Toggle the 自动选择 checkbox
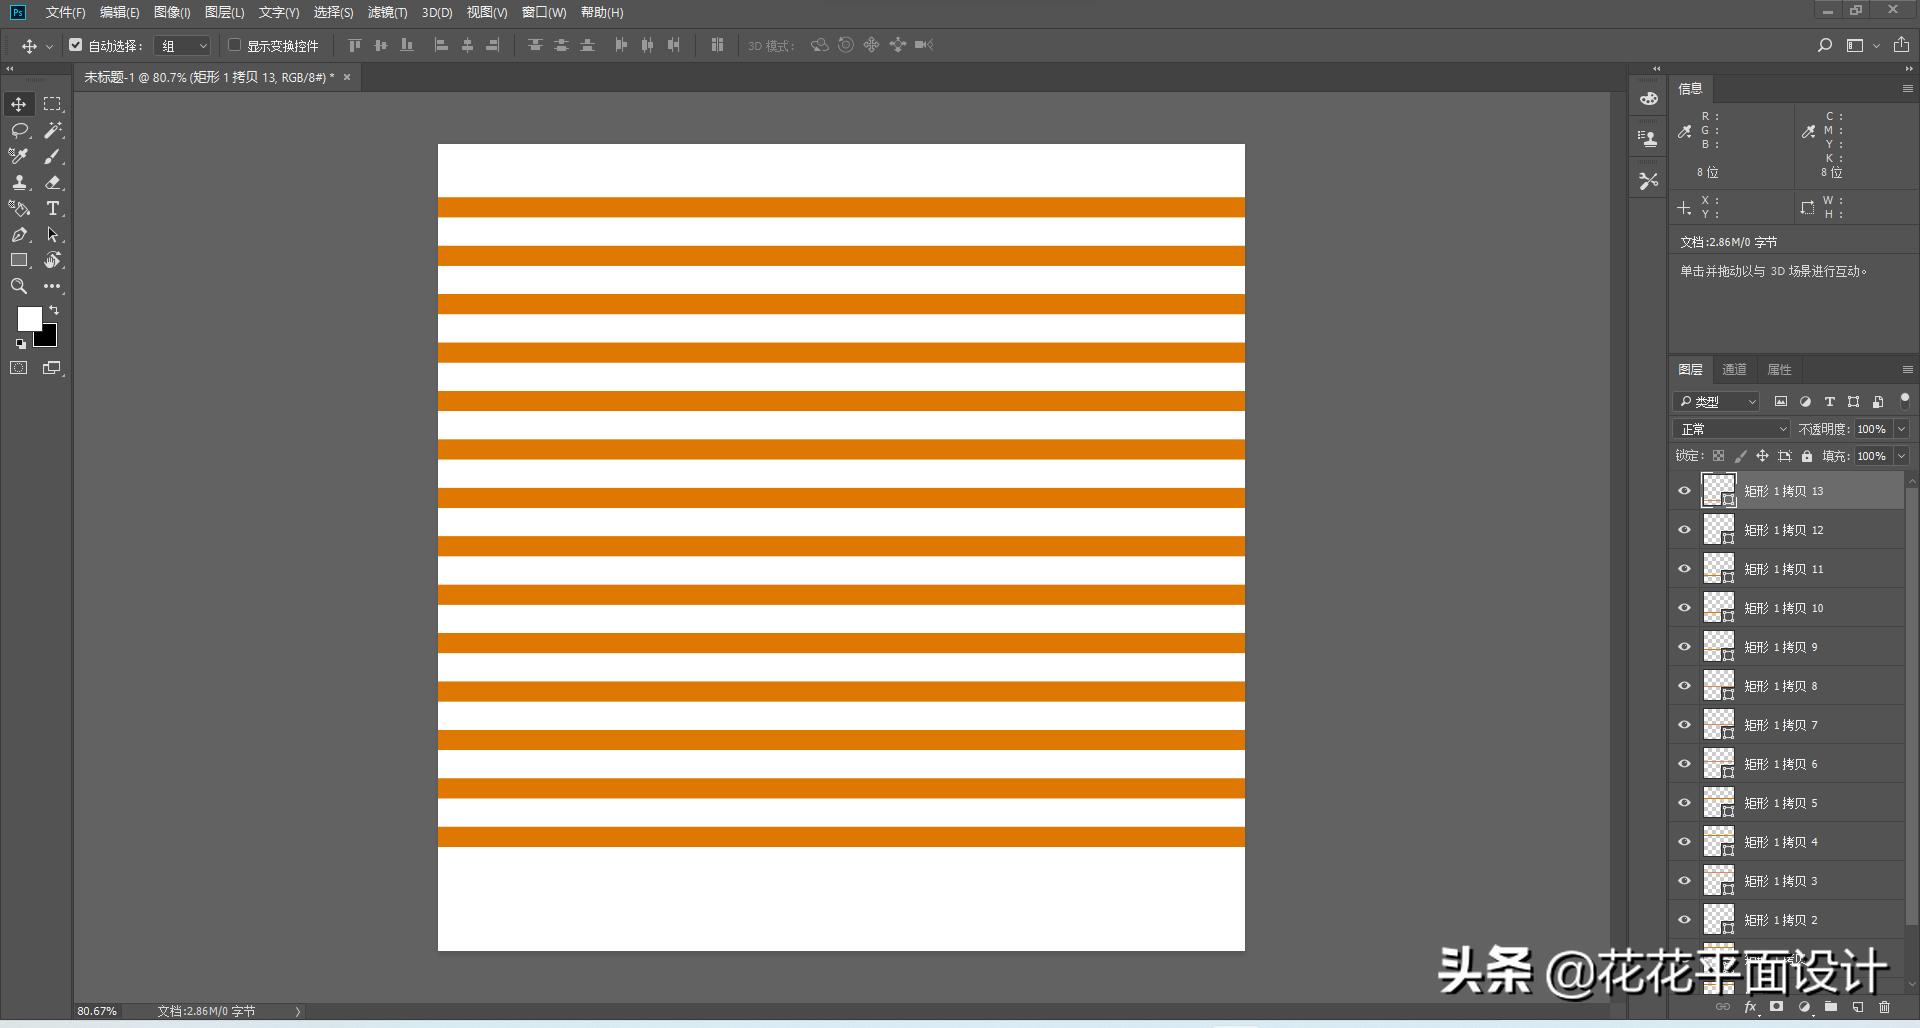The width and height of the screenshot is (1920, 1028). click(x=76, y=45)
